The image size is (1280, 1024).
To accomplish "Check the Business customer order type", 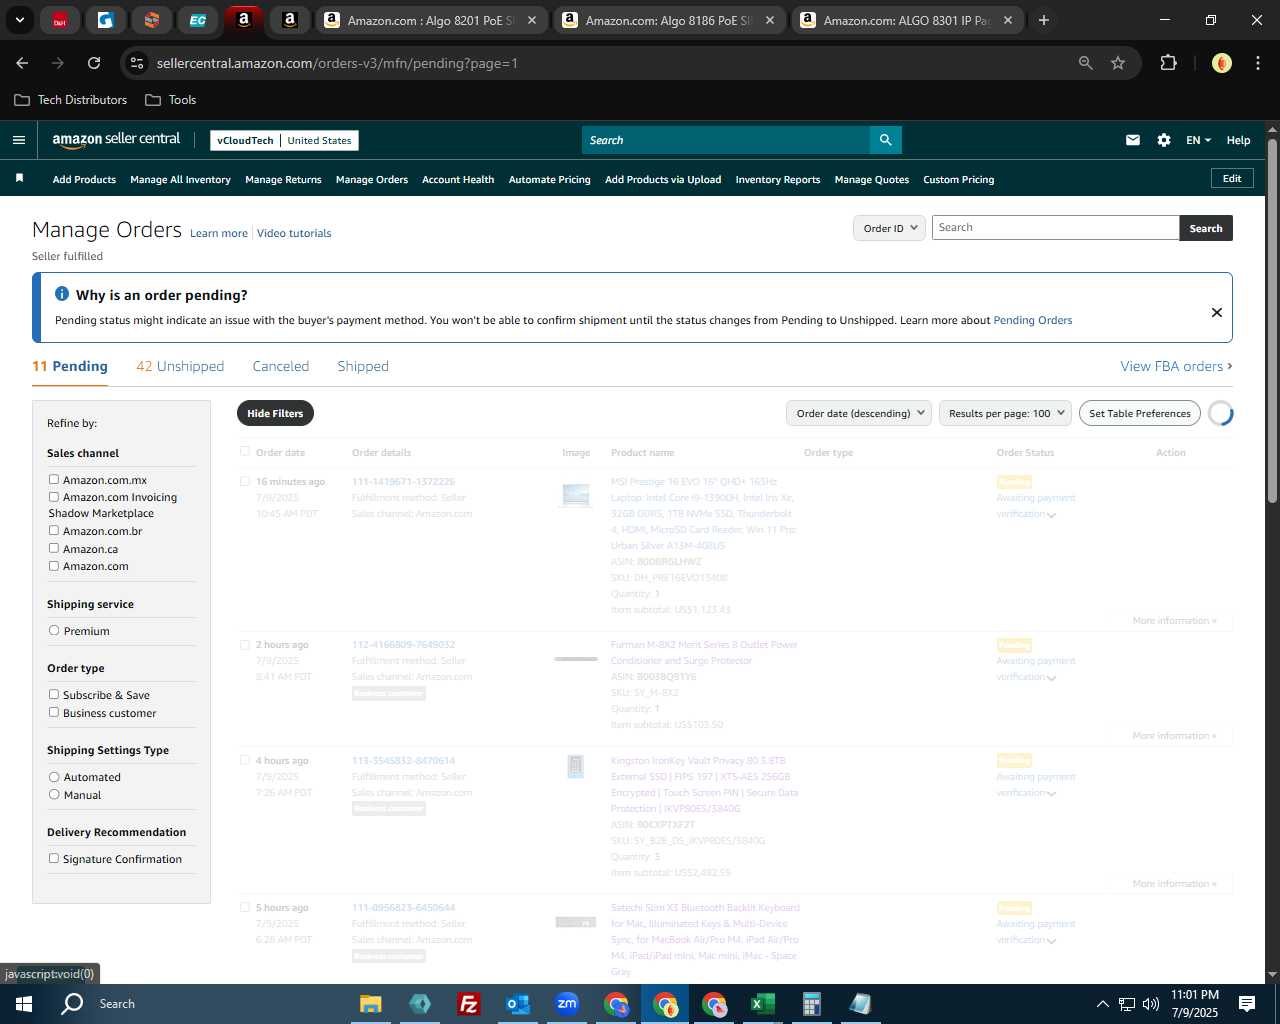I will tap(54, 713).
